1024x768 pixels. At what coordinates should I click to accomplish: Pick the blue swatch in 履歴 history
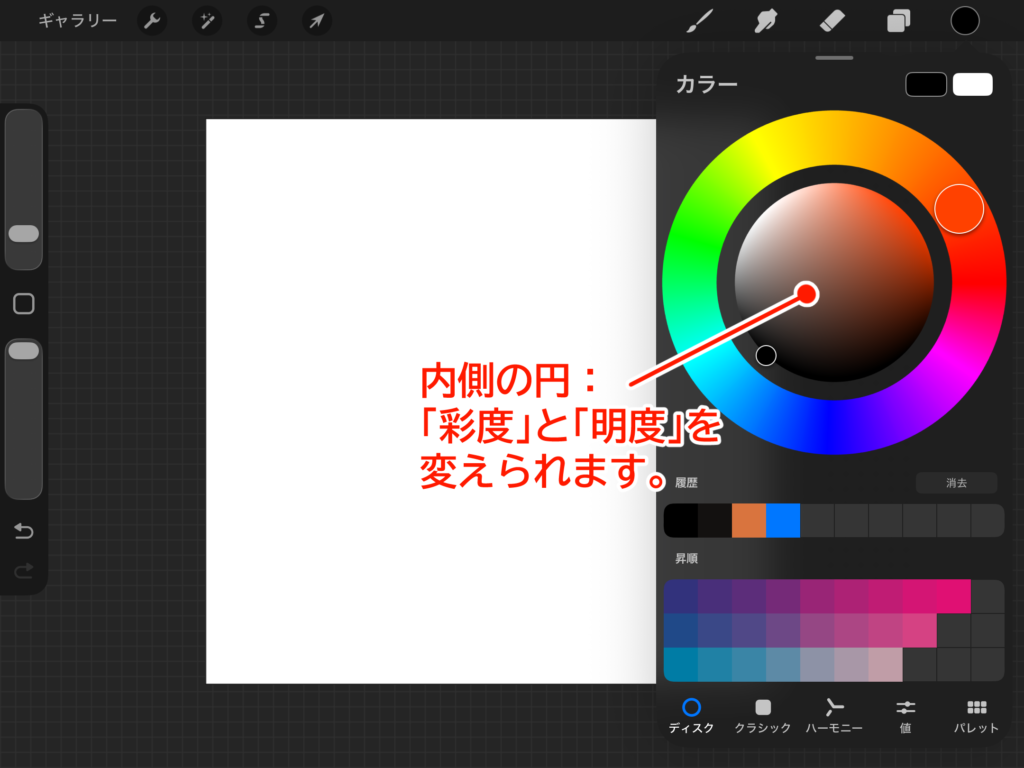[x=783, y=521]
